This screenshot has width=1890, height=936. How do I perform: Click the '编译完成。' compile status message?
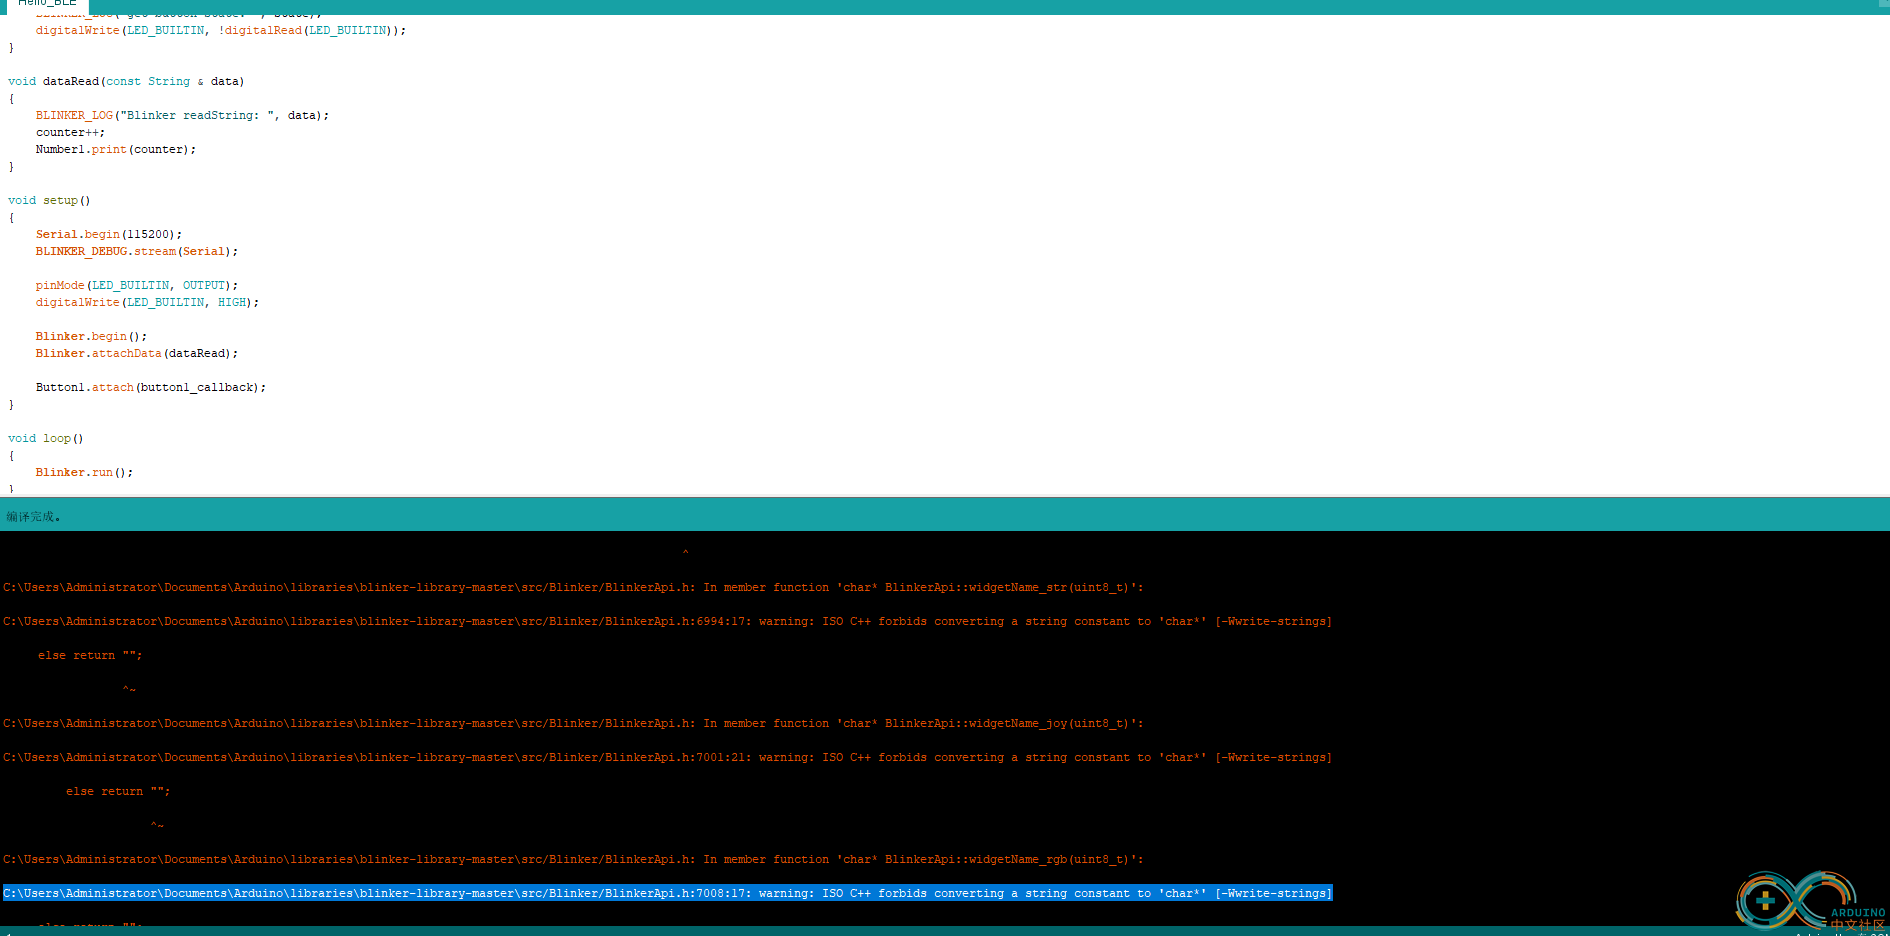point(34,517)
